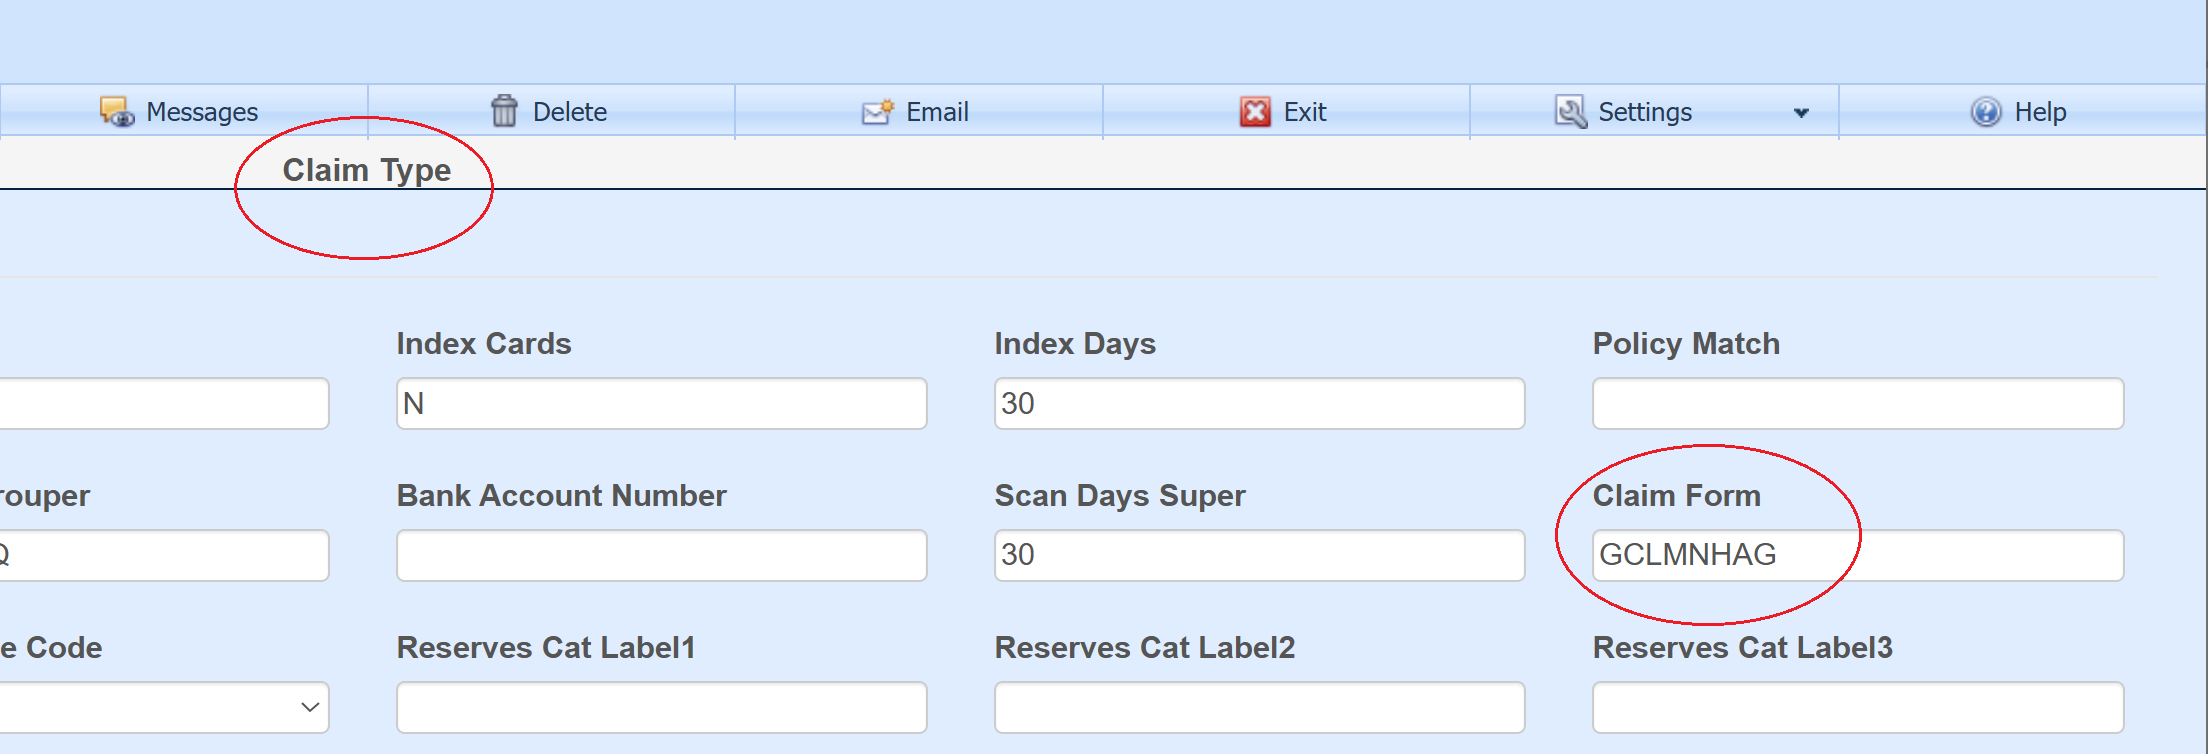Image resolution: width=2208 pixels, height=754 pixels.
Task: Click the Messages toolbar icon
Action: (x=117, y=112)
